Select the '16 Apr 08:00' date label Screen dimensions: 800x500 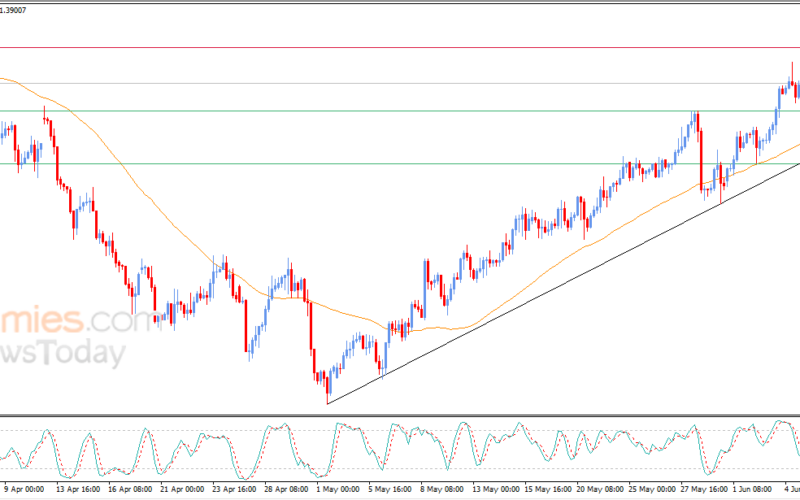point(130,489)
